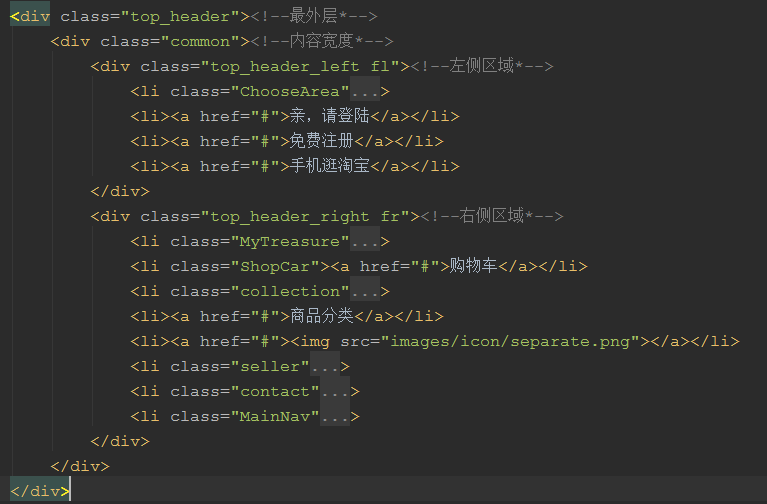
Task: Expand the folded MyTreasure list item
Action: [365, 242]
